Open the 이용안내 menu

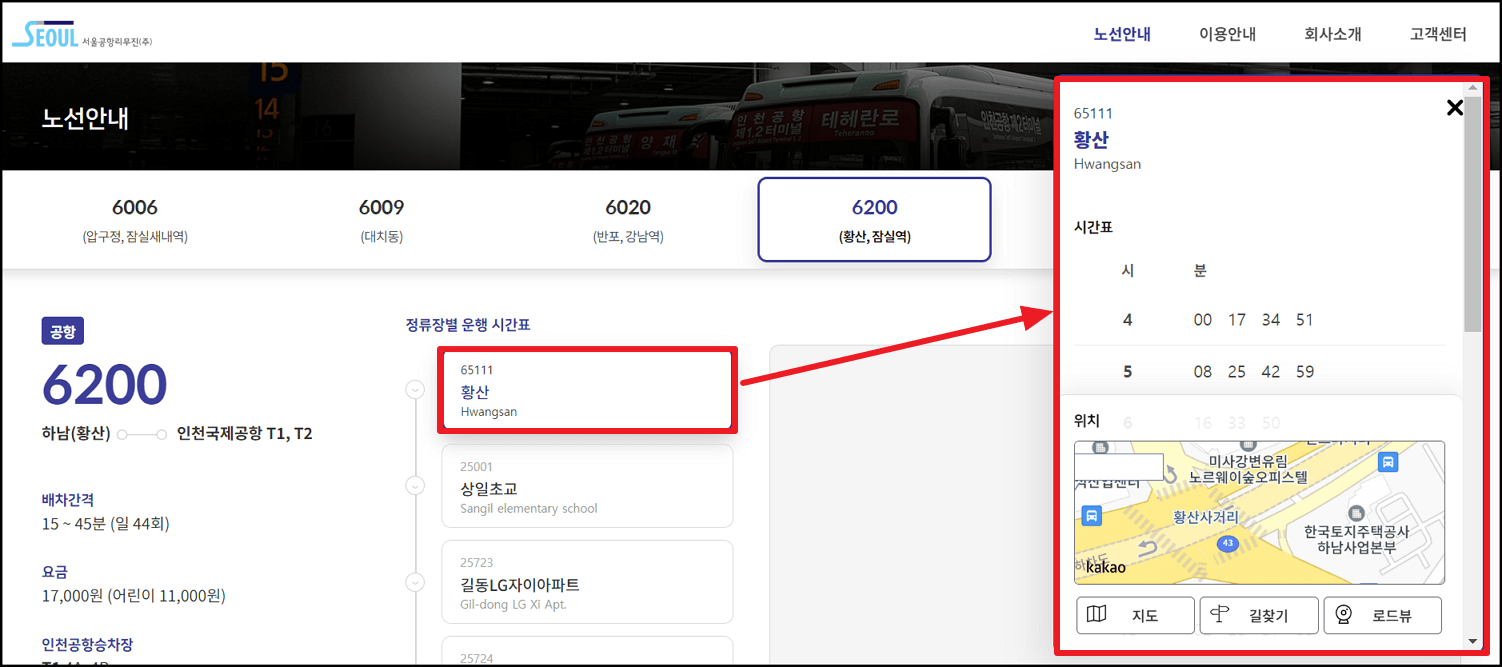pos(1227,33)
